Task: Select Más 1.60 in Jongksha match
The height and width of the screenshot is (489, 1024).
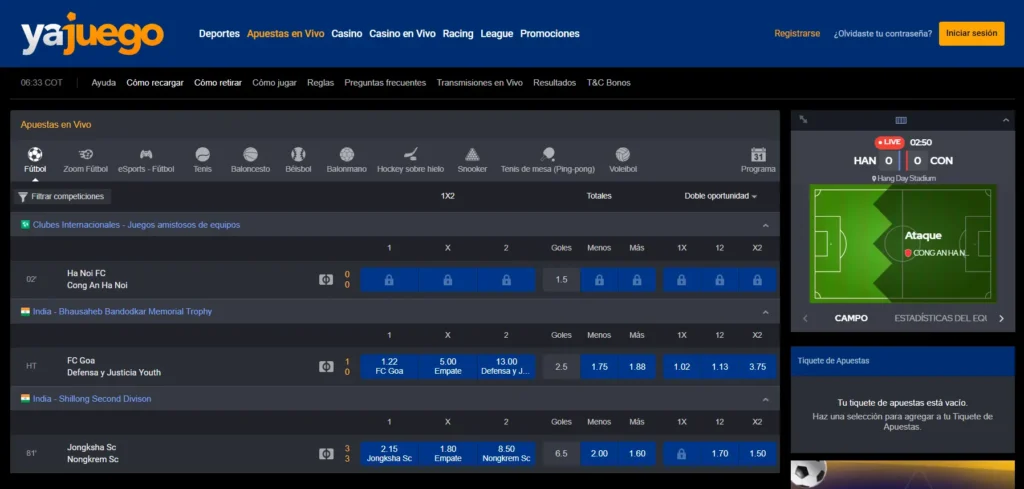Action: (637, 453)
